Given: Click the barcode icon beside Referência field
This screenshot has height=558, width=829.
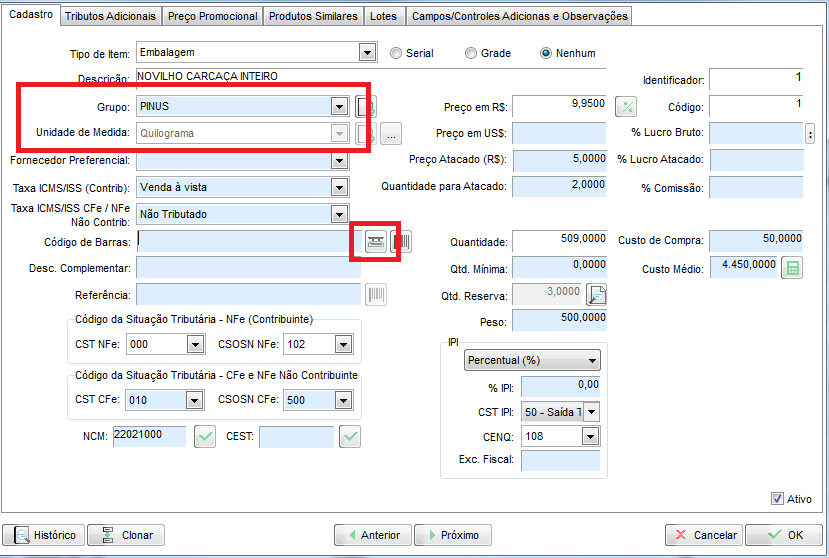Looking at the screenshot, I should [x=377, y=294].
